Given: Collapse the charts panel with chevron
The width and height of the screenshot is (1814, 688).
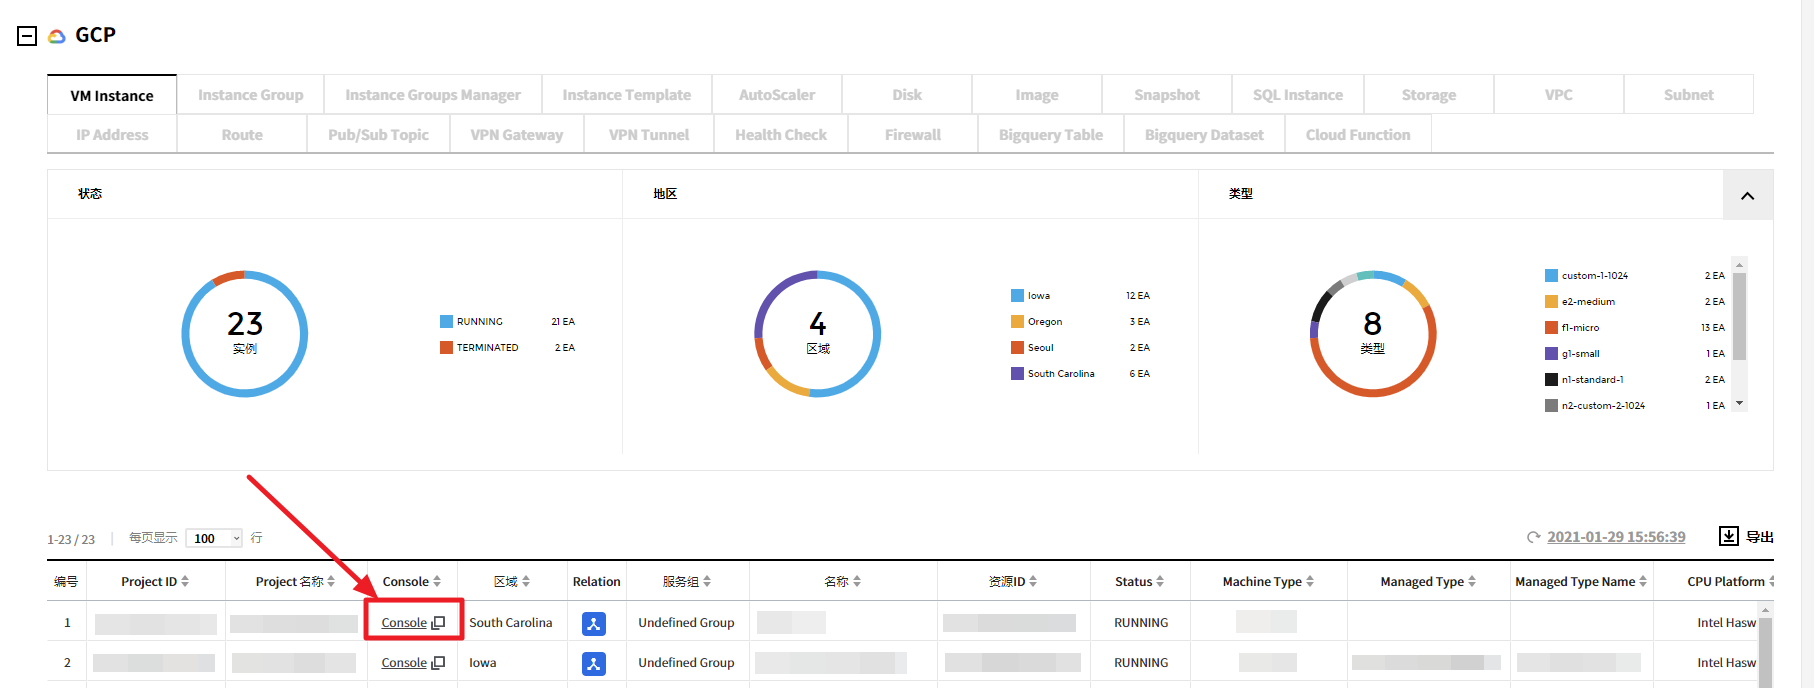Looking at the screenshot, I should click(1747, 195).
